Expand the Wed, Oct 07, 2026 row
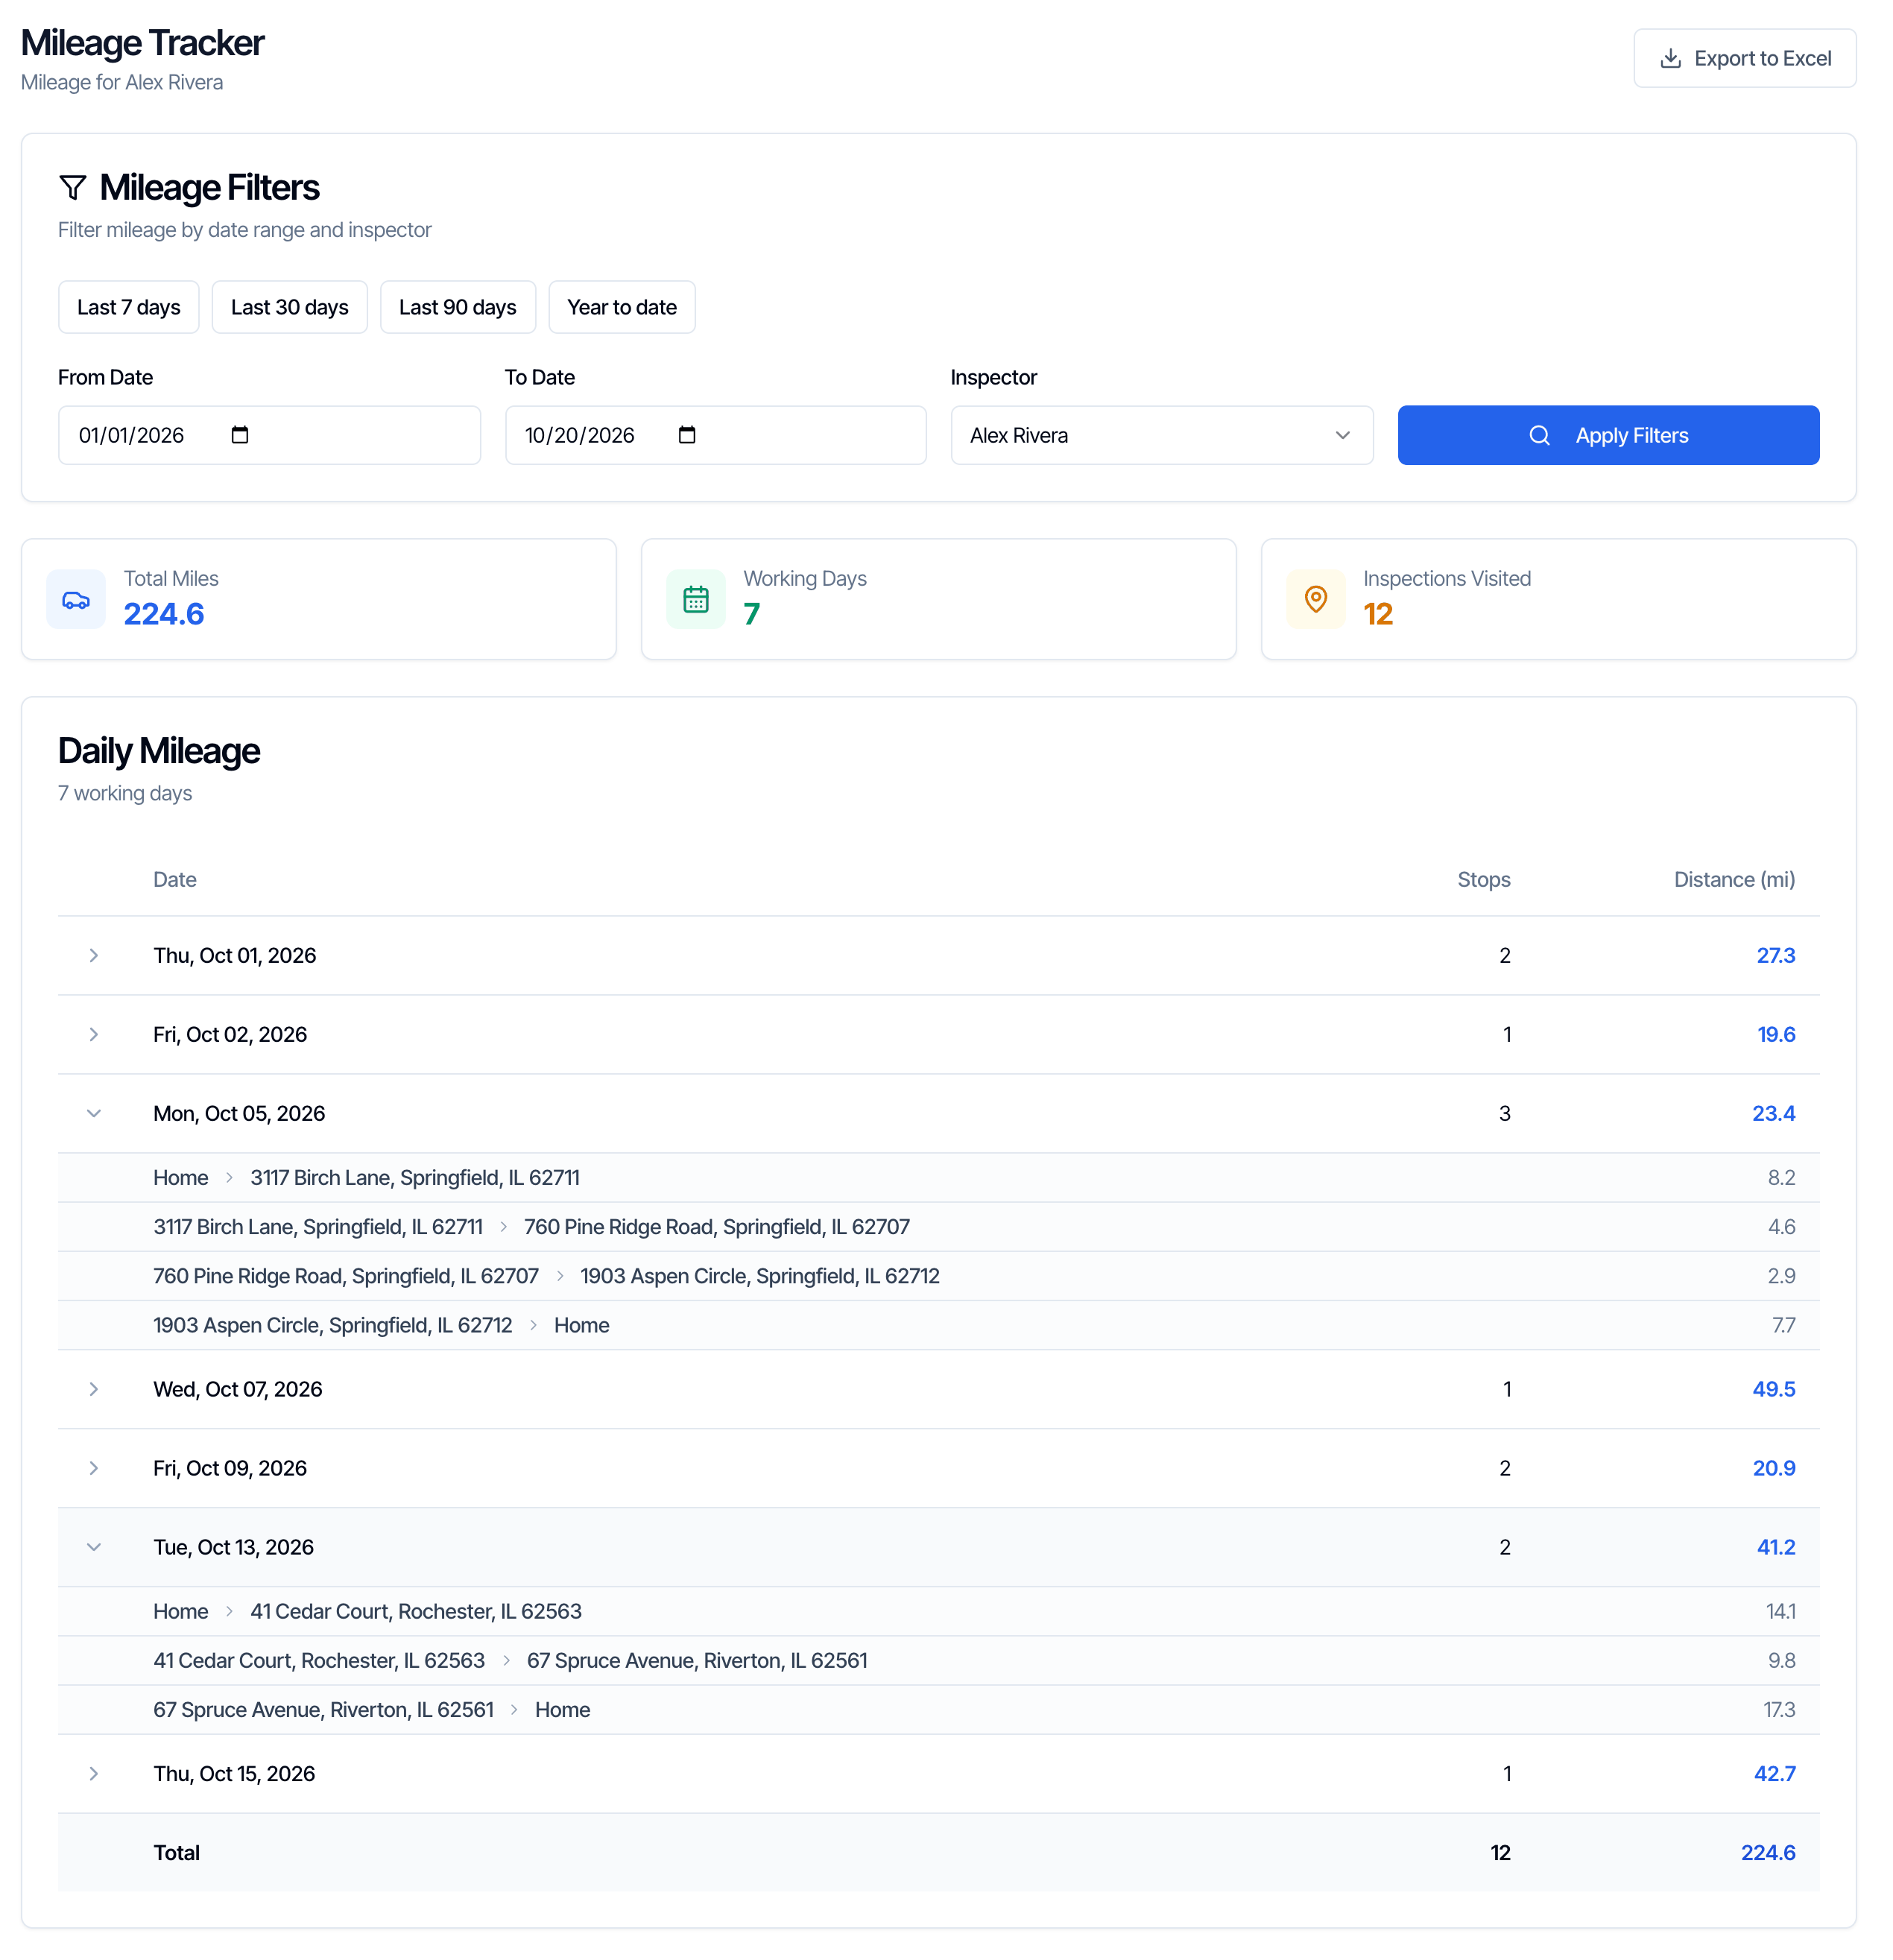Image resolution: width=1893 pixels, height=1960 pixels. tap(94, 1389)
